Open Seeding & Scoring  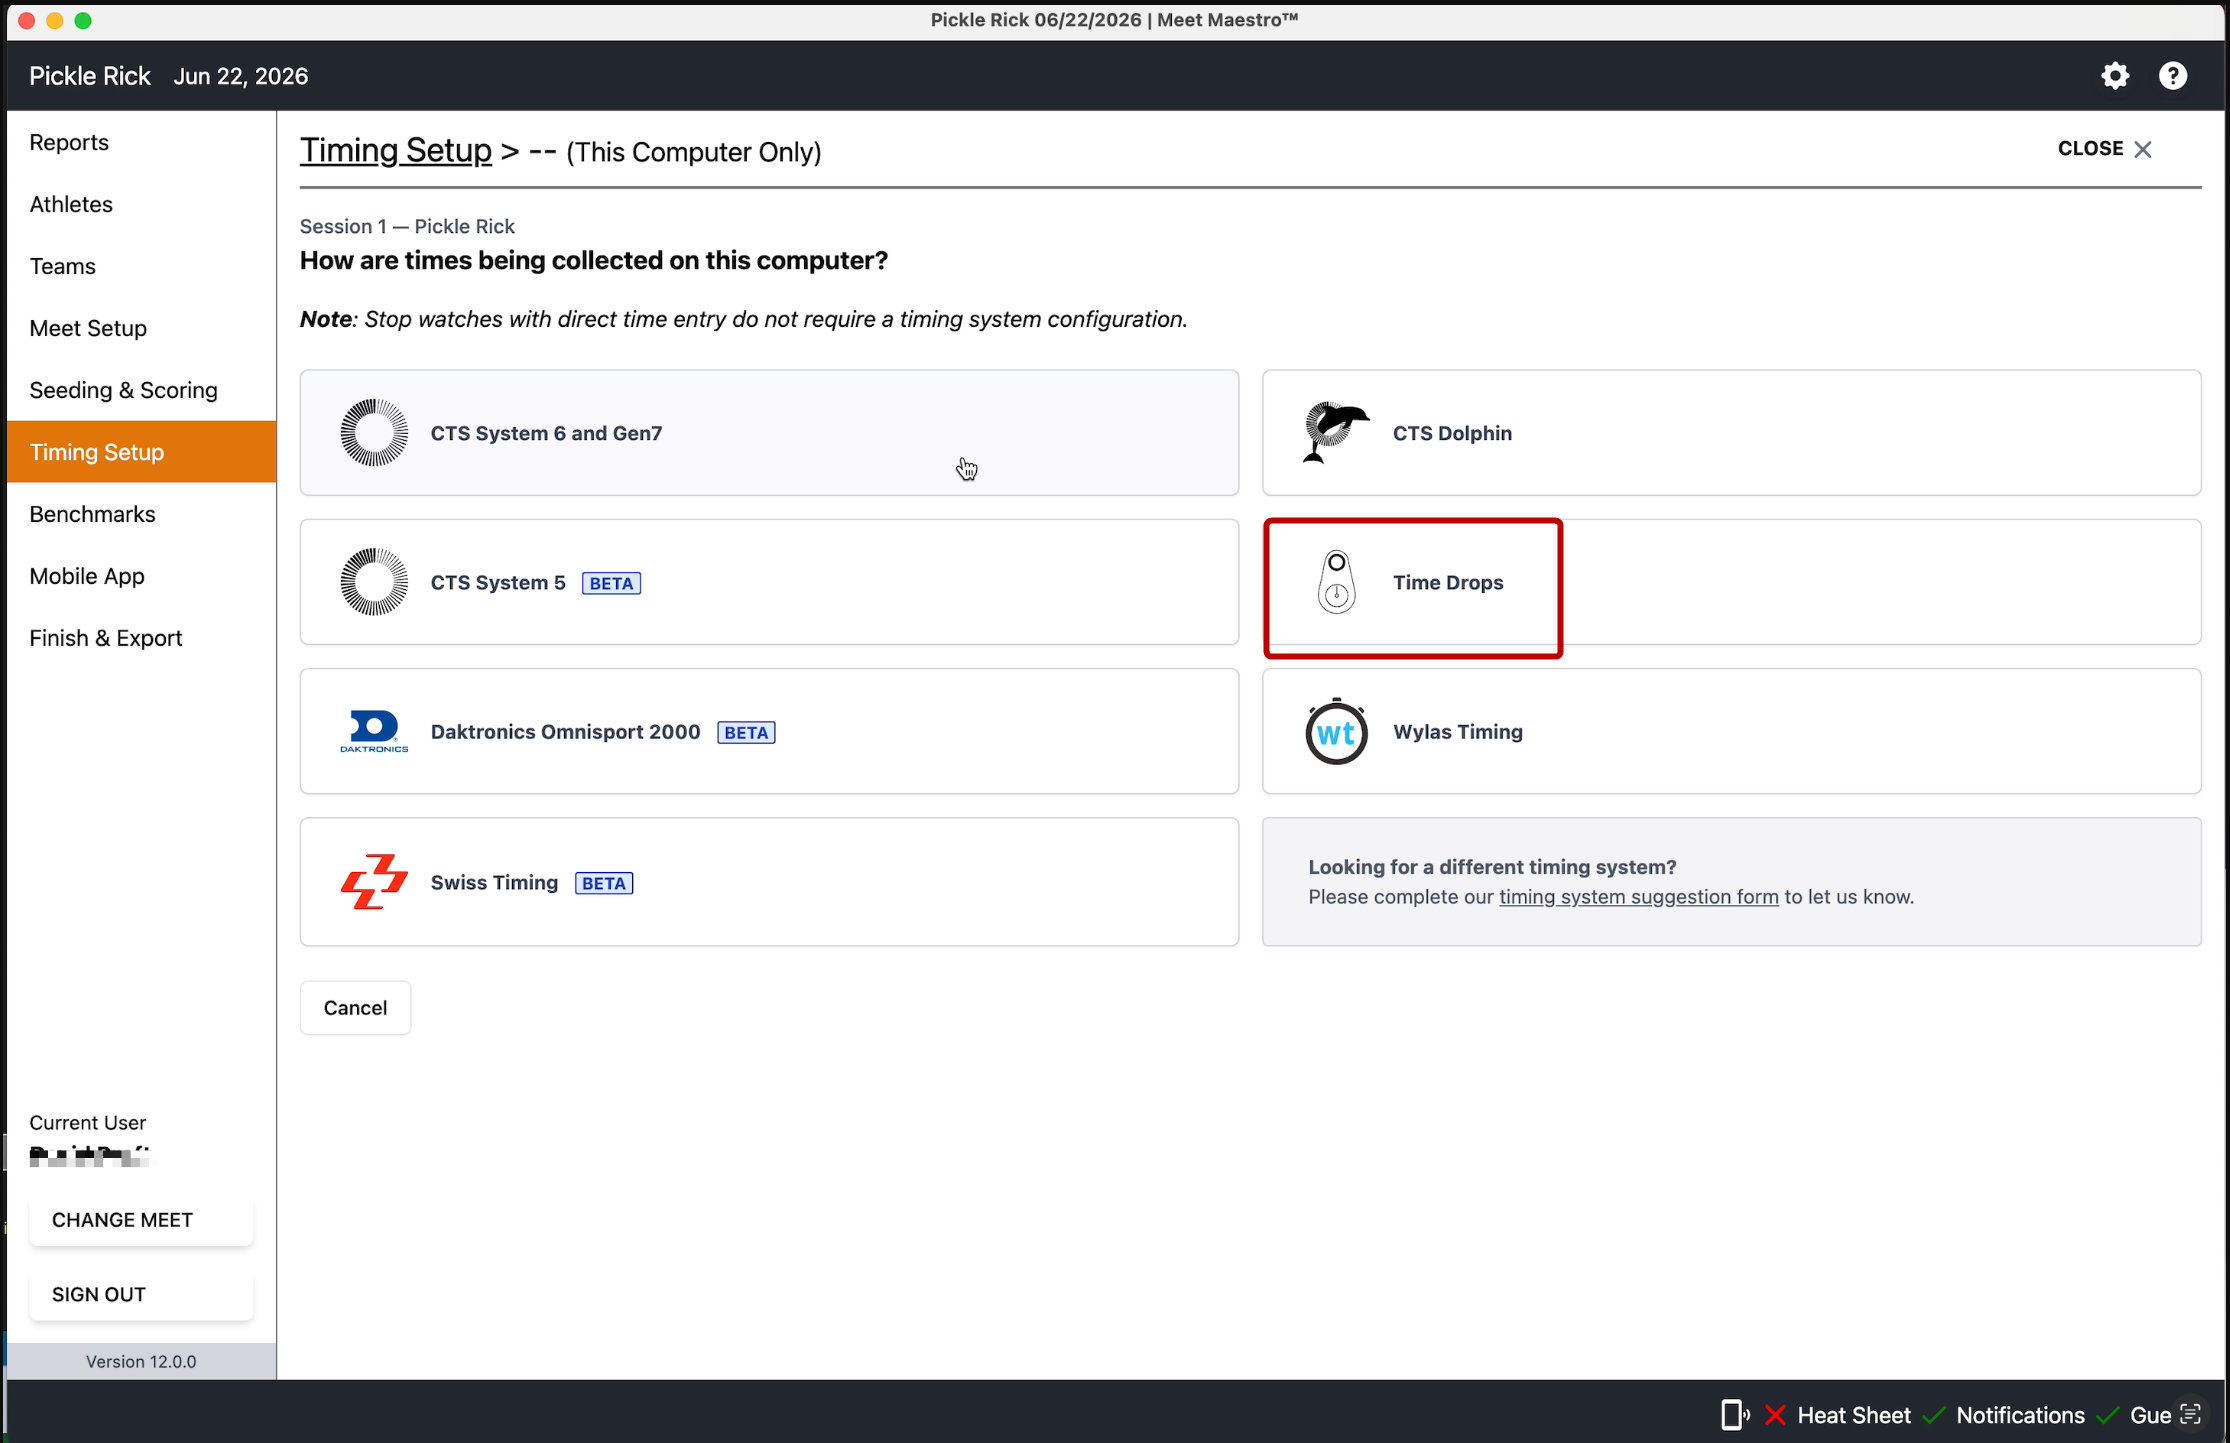(x=141, y=390)
